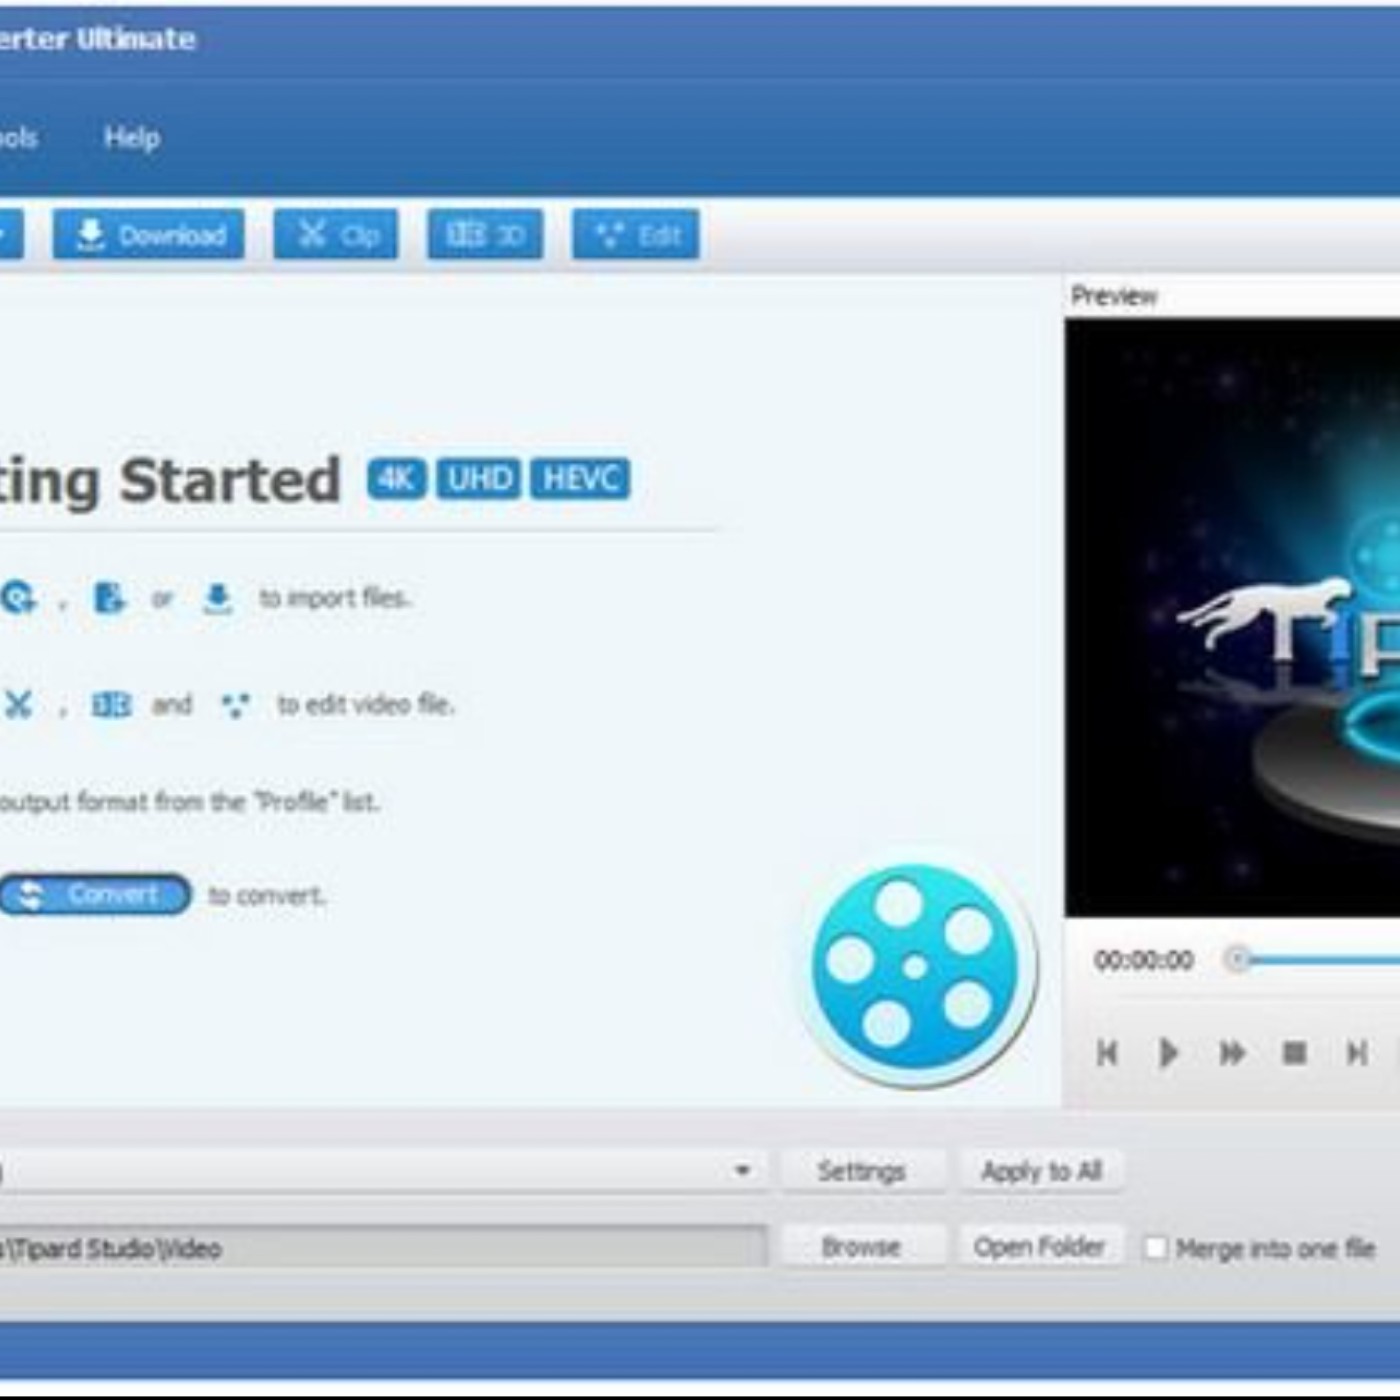This screenshot has height=1400, width=1400.
Task: Click the 00:00:00 time display
Action: click(1144, 960)
